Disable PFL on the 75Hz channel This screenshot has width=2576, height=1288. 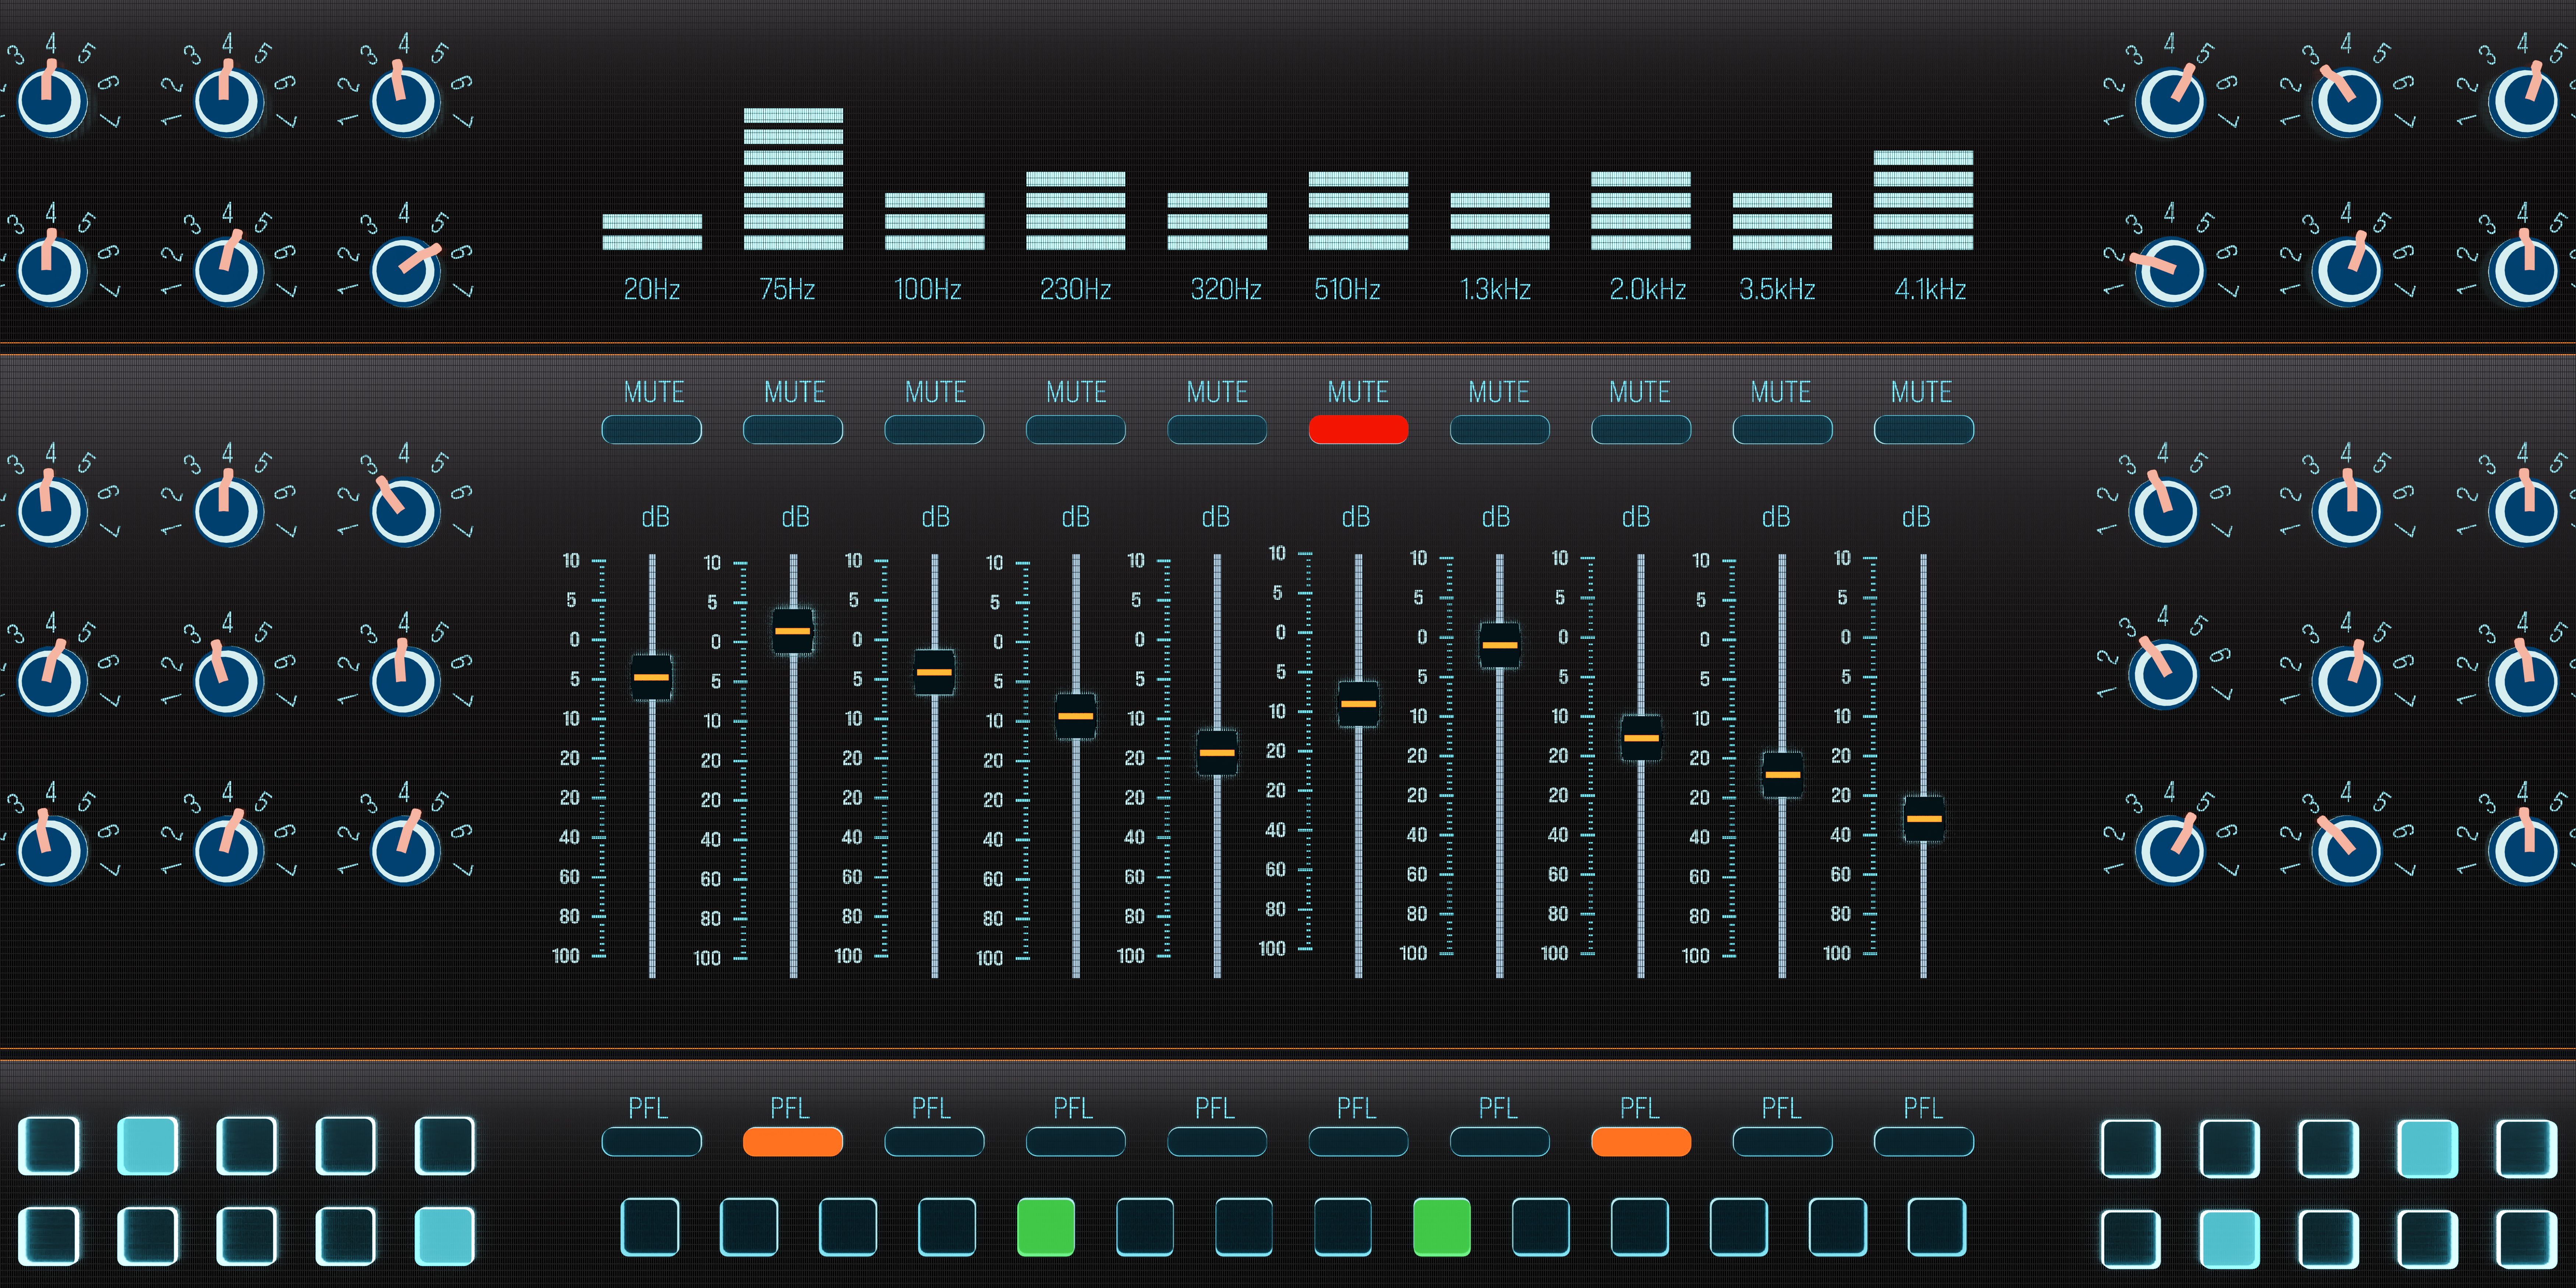pyautogui.click(x=792, y=1141)
